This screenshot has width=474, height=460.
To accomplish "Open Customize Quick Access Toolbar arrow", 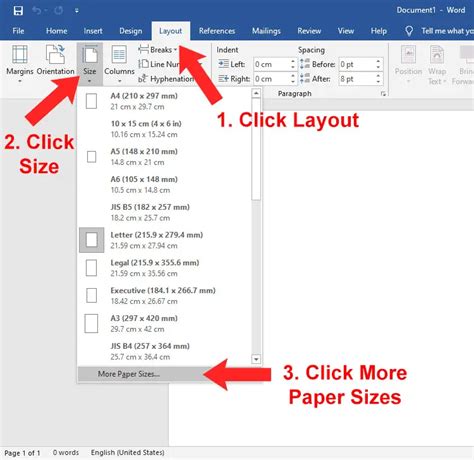I will [77, 11].
